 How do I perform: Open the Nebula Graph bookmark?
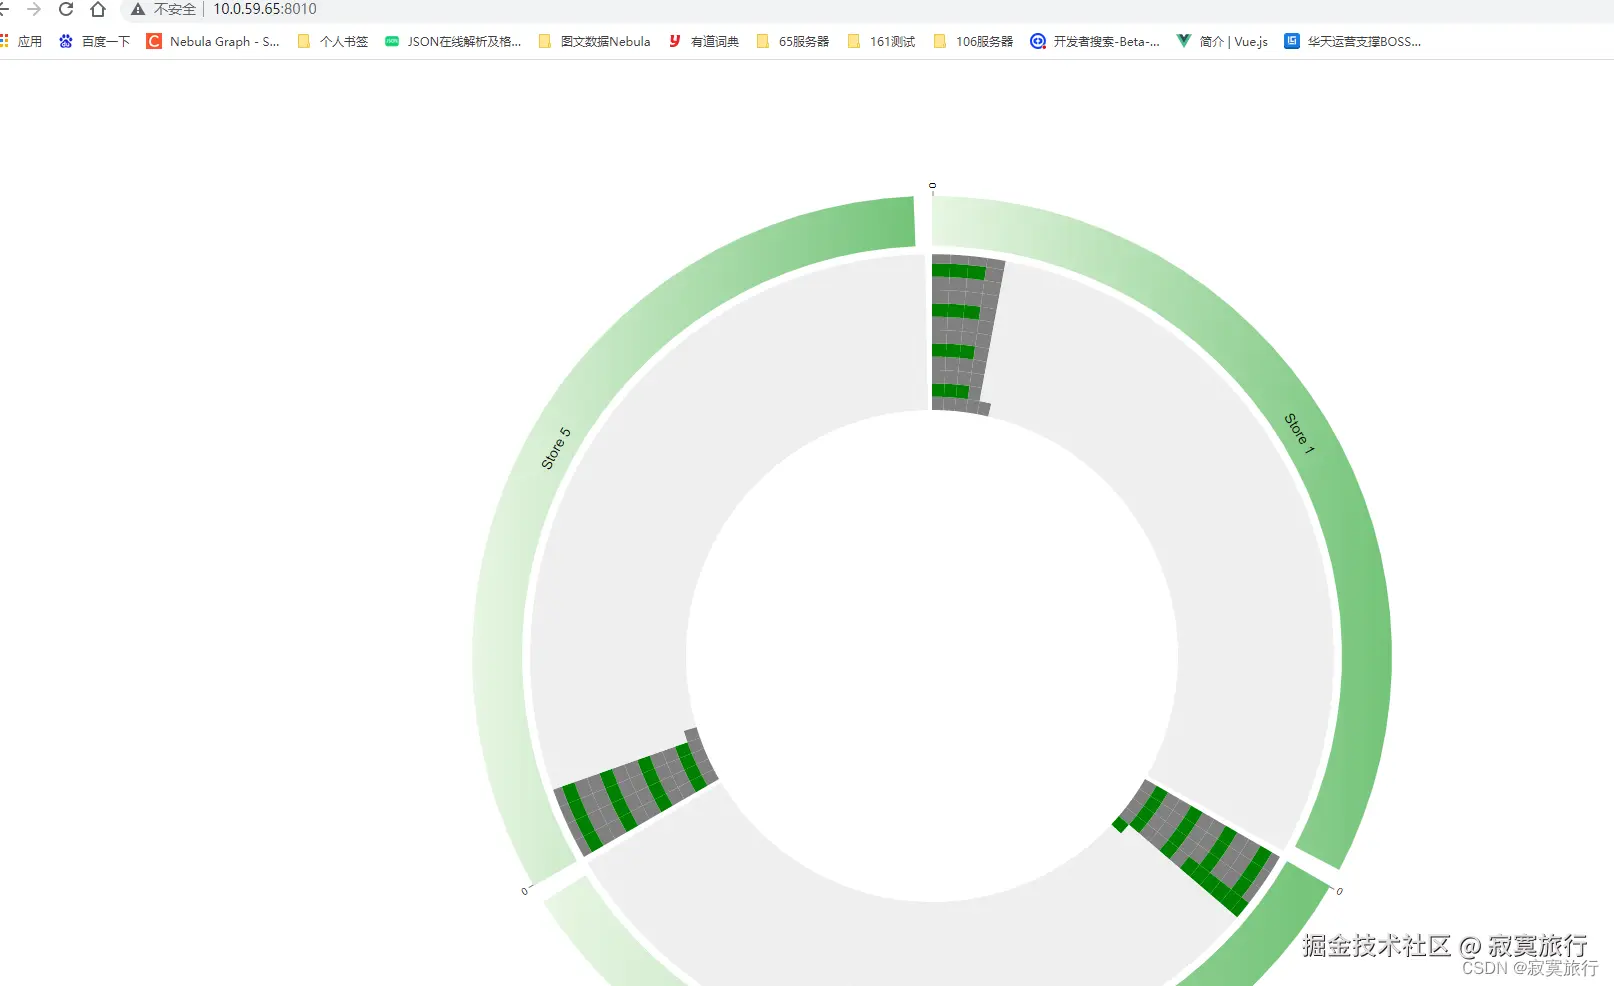[x=213, y=41]
